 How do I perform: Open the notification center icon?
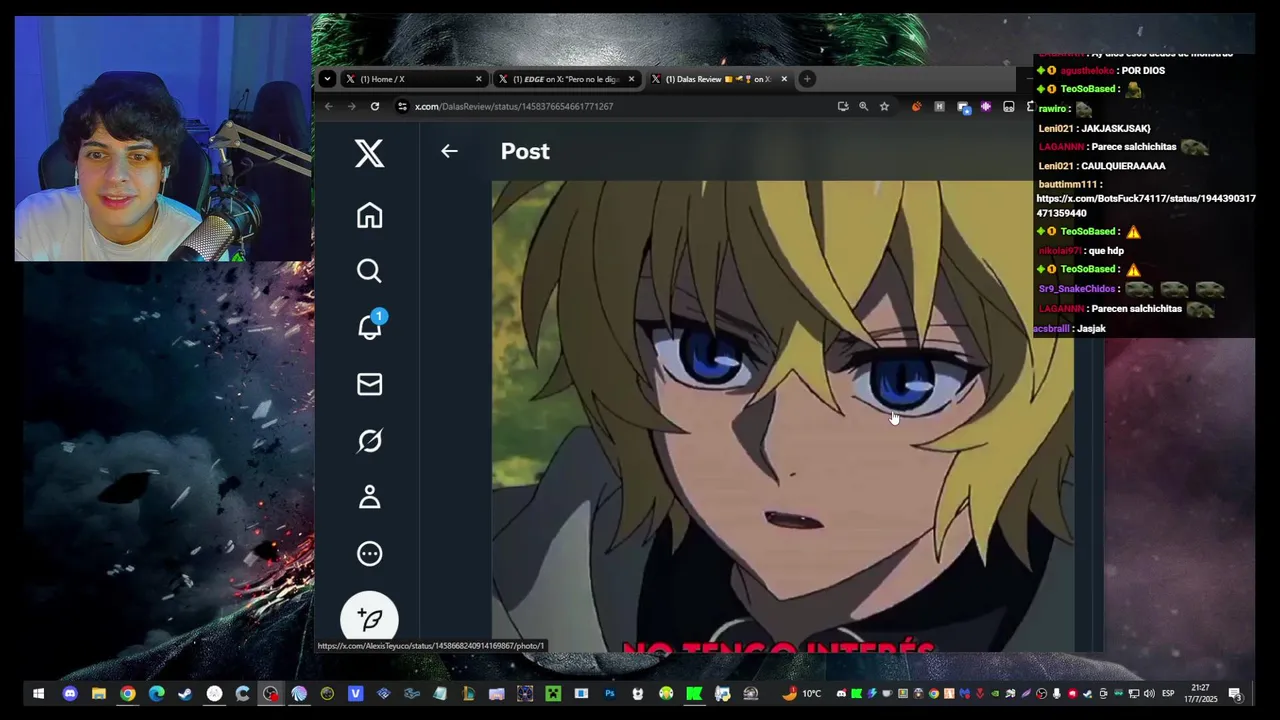point(1235,694)
